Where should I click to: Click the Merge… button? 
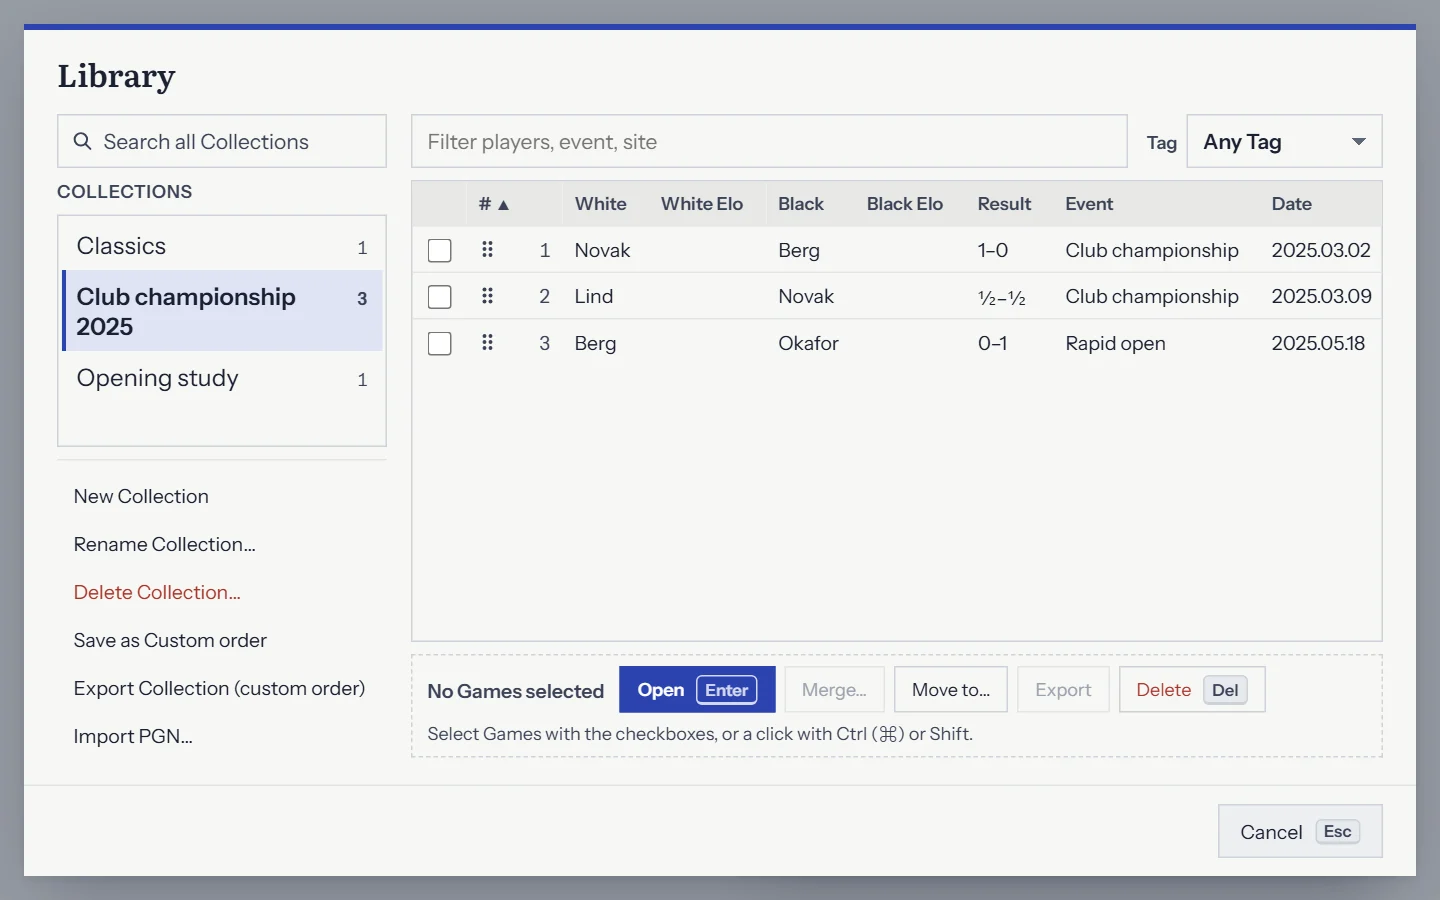tap(834, 690)
